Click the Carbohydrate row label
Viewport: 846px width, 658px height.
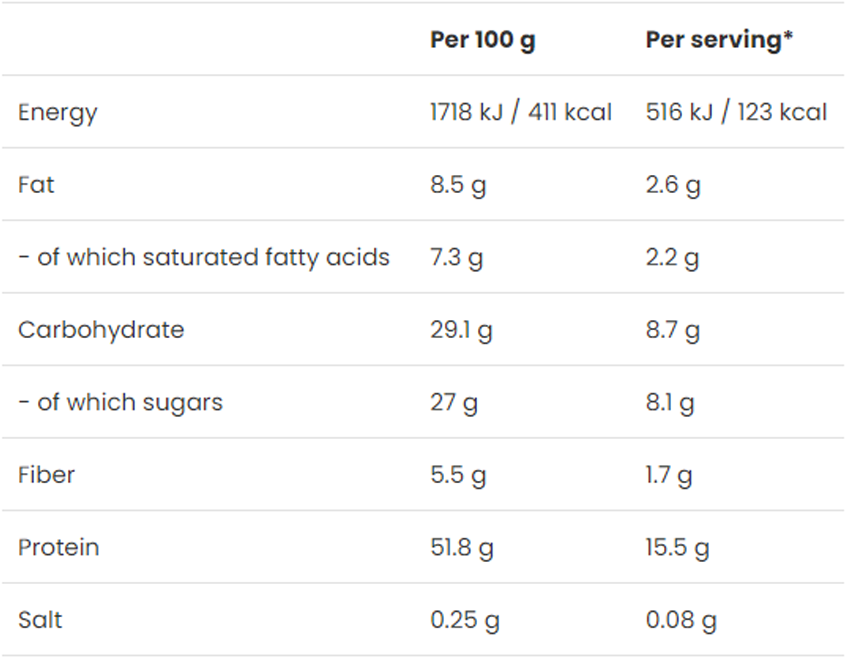click(x=101, y=330)
